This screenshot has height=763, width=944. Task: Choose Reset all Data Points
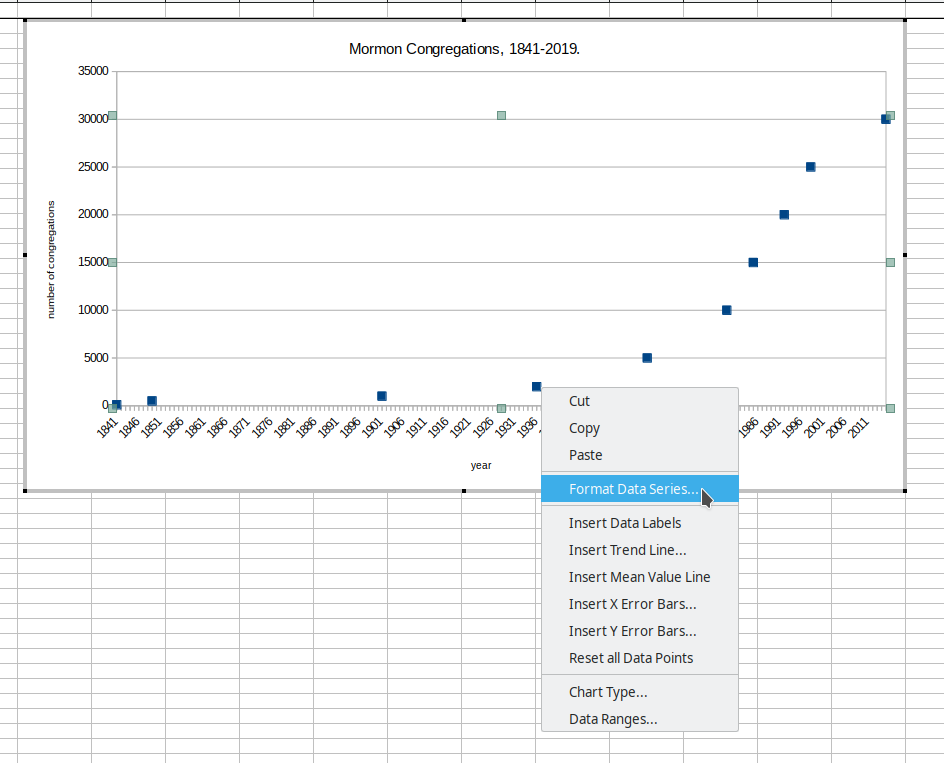[639, 658]
